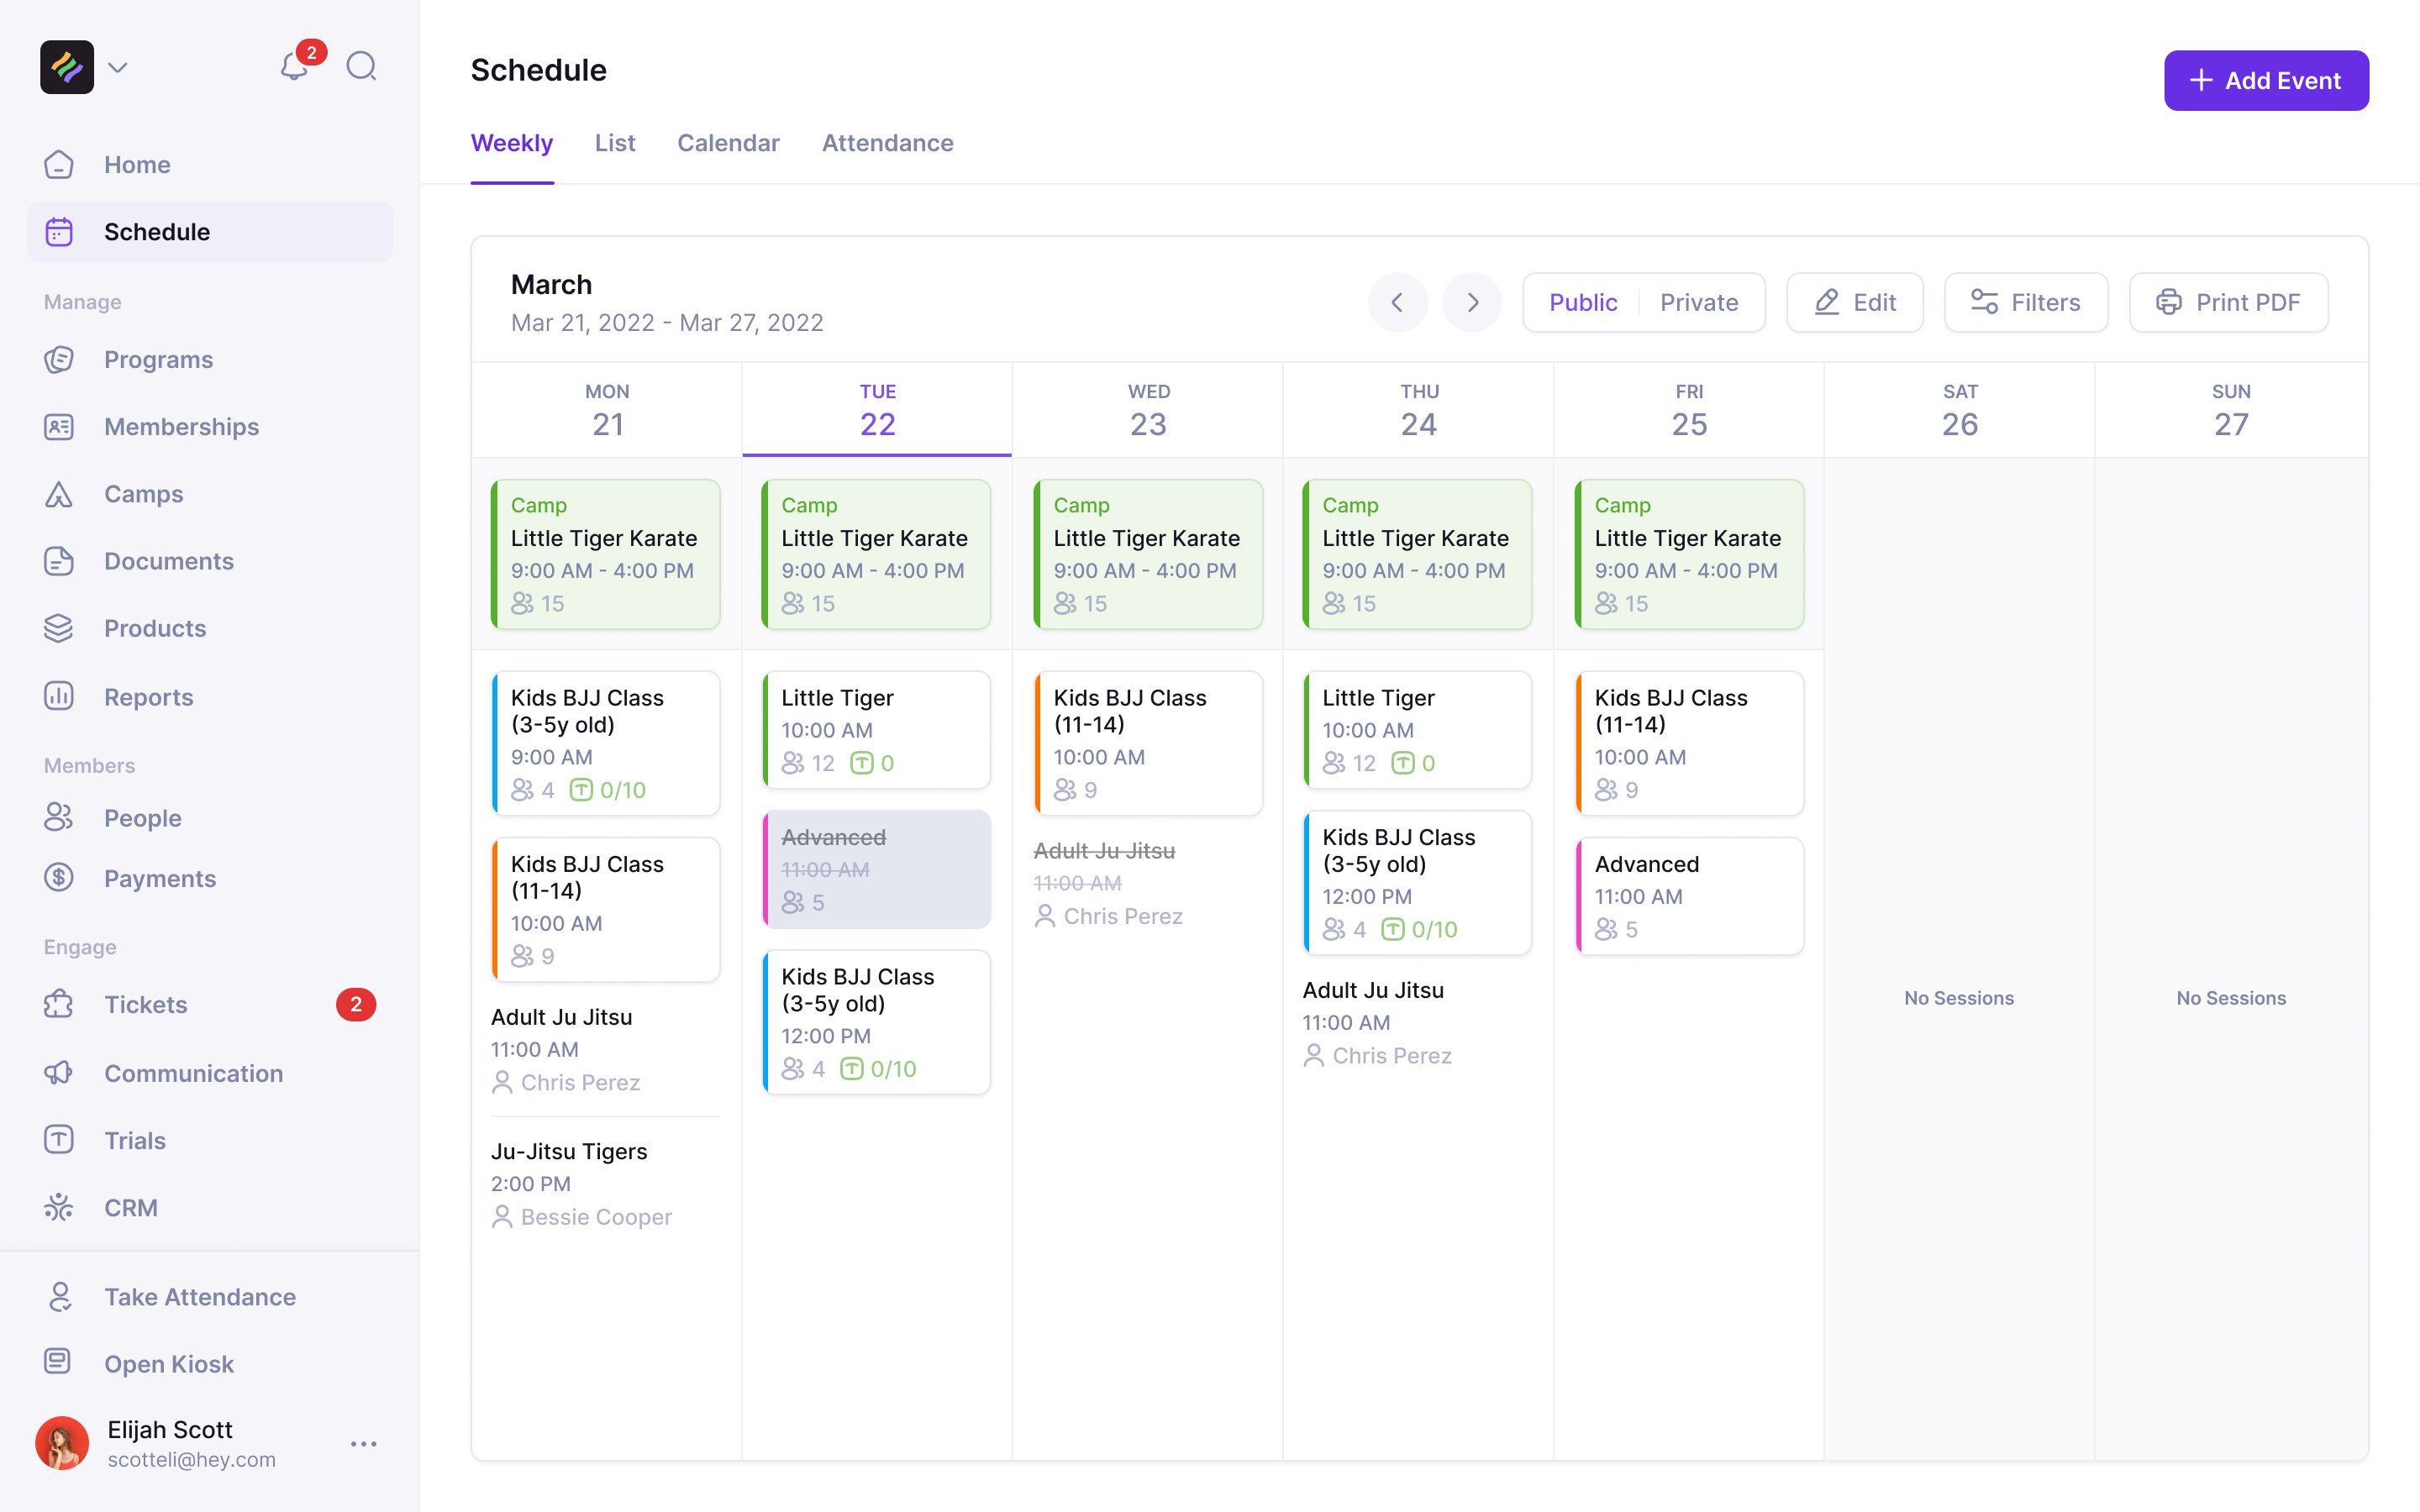Open Monday's Little Tiger Karate camp card
This screenshot has height=1512, width=2420.
pos(606,554)
